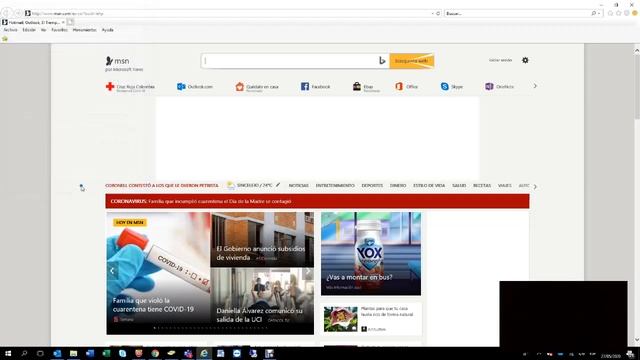Click the taskbar search magnifier

(24, 353)
